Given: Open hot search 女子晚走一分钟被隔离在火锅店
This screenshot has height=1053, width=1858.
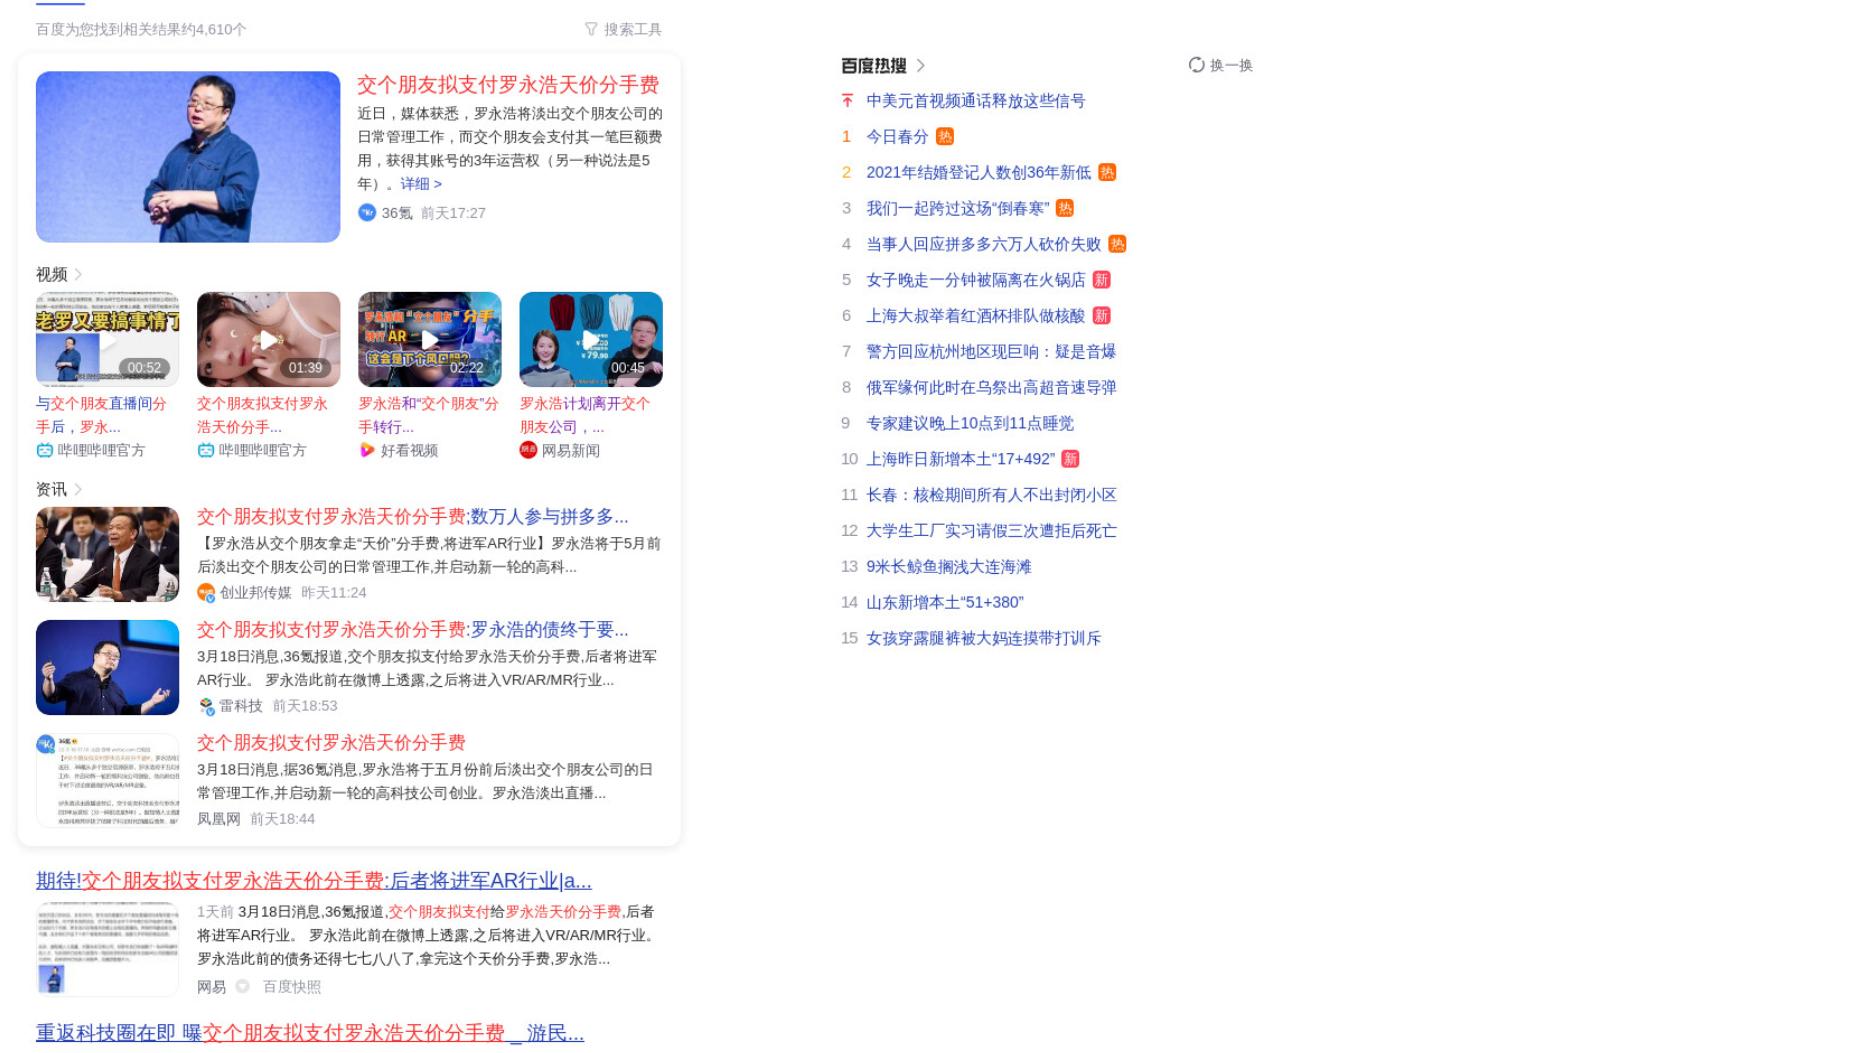Looking at the screenshot, I should click(976, 280).
